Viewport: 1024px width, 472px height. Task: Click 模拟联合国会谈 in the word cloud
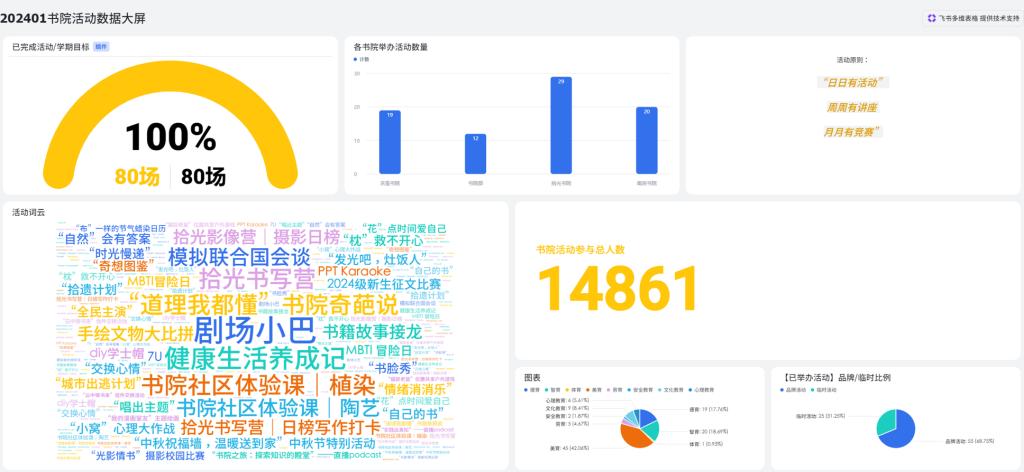(x=239, y=257)
